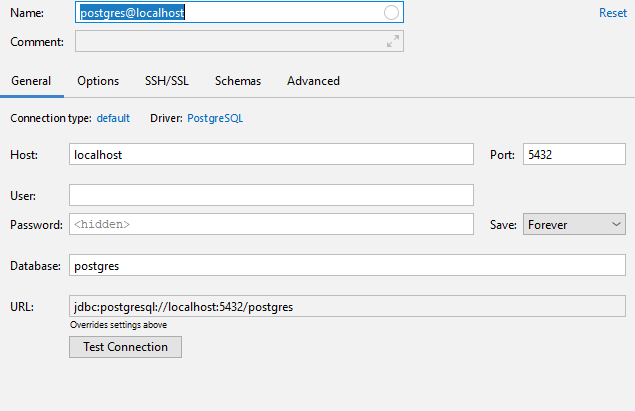Click the Test Connection button
635x411 pixels.
pos(125,347)
